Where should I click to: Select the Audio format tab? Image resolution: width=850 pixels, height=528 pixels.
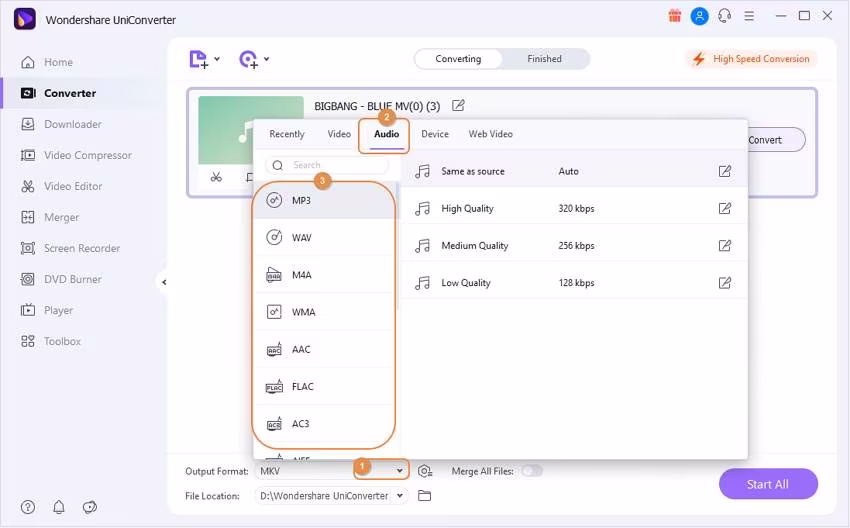pyautogui.click(x=387, y=134)
